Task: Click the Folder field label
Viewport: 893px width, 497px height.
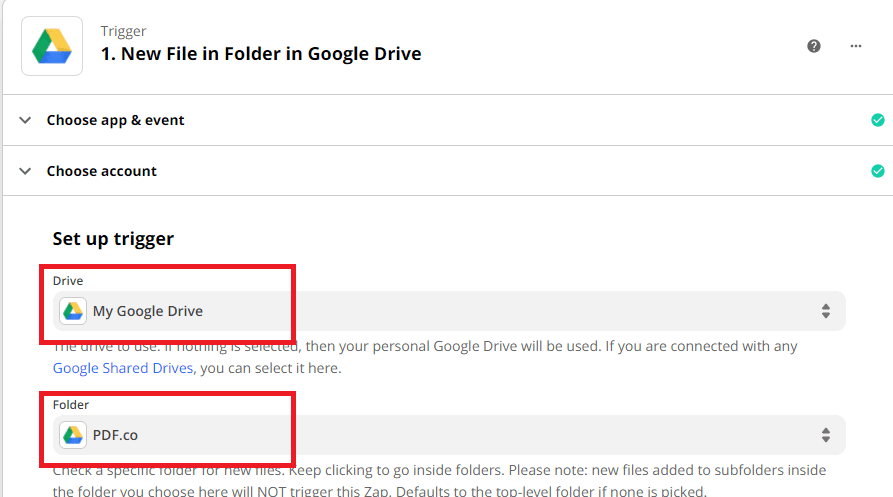Action: coord(71,405)
